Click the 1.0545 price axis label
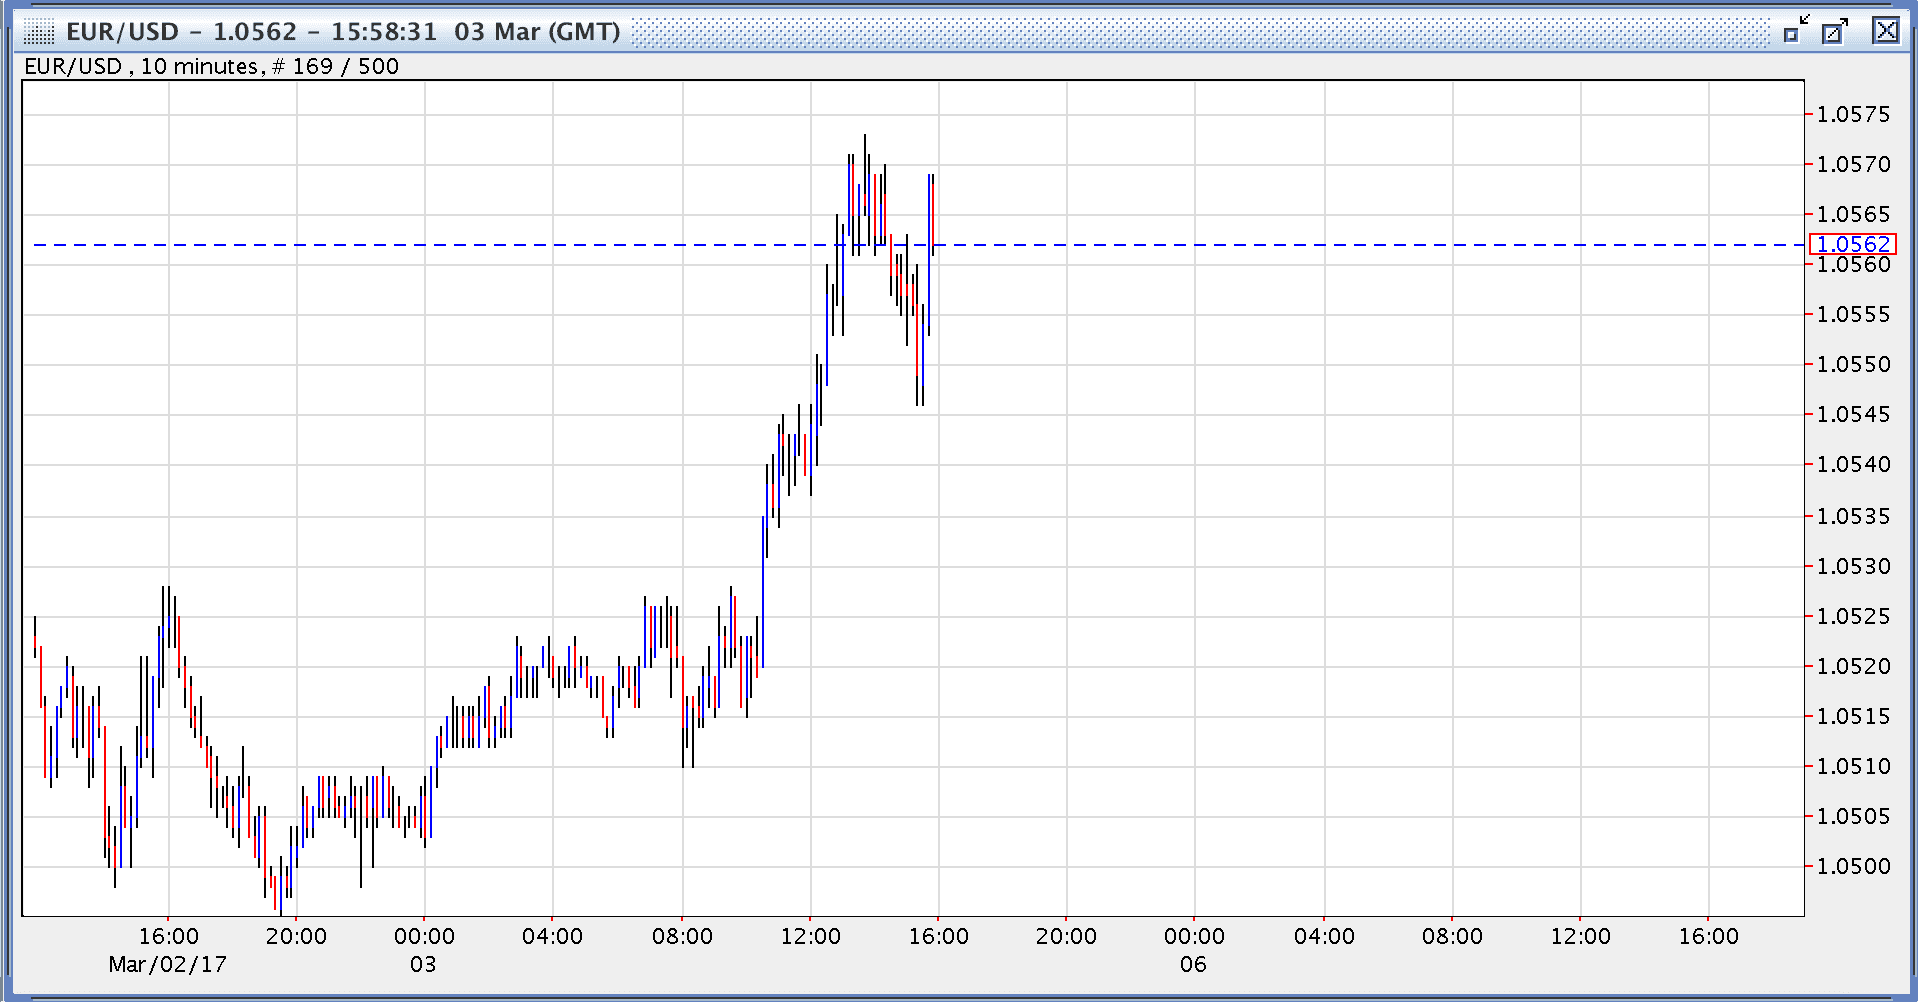The width and height of the screenshot is (1918, 1002). [x=1853, y=414]
